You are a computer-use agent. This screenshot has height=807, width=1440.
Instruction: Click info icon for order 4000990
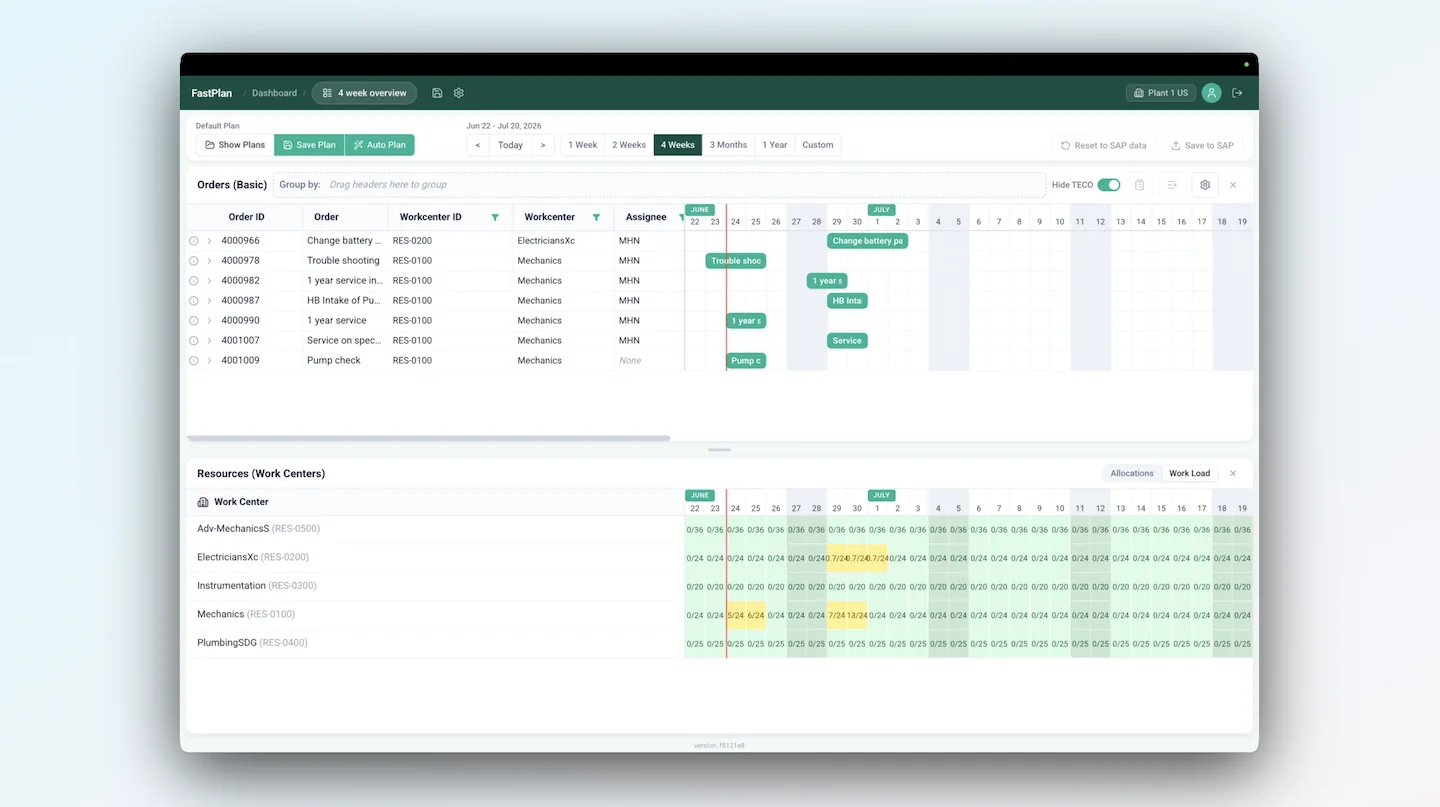(x=194, y=321)
